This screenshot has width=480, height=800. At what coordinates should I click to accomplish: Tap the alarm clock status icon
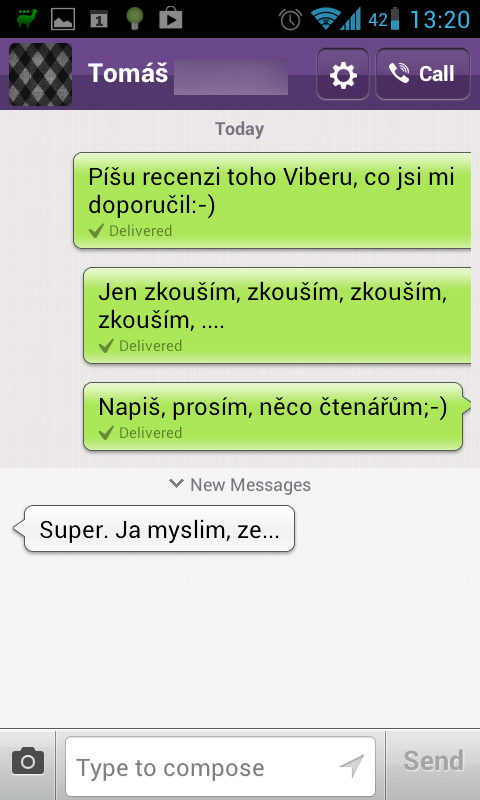[x=290, y=19]
